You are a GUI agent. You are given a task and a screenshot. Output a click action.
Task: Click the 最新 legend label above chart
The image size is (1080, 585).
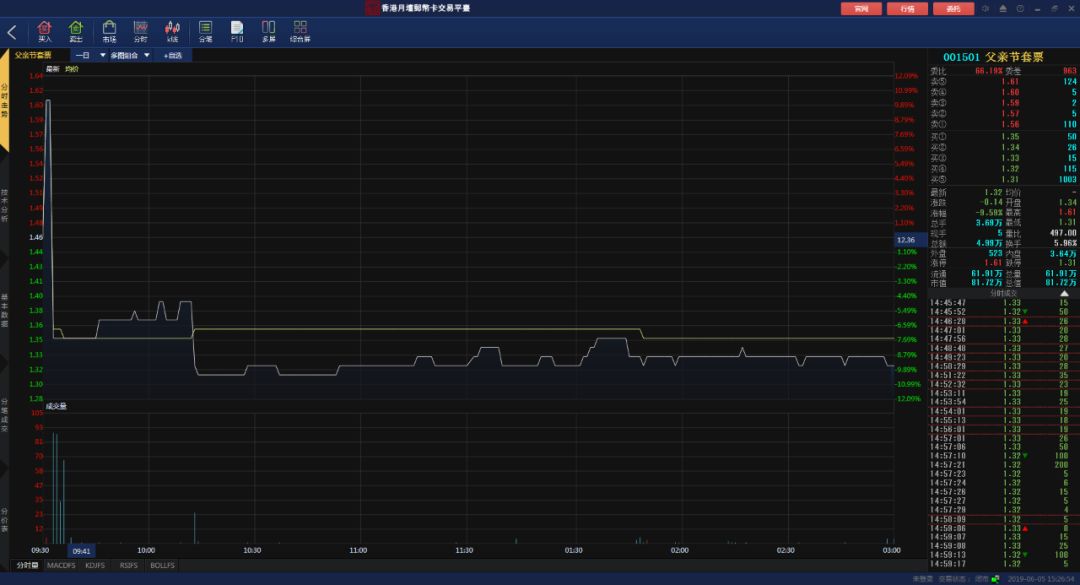52,69
